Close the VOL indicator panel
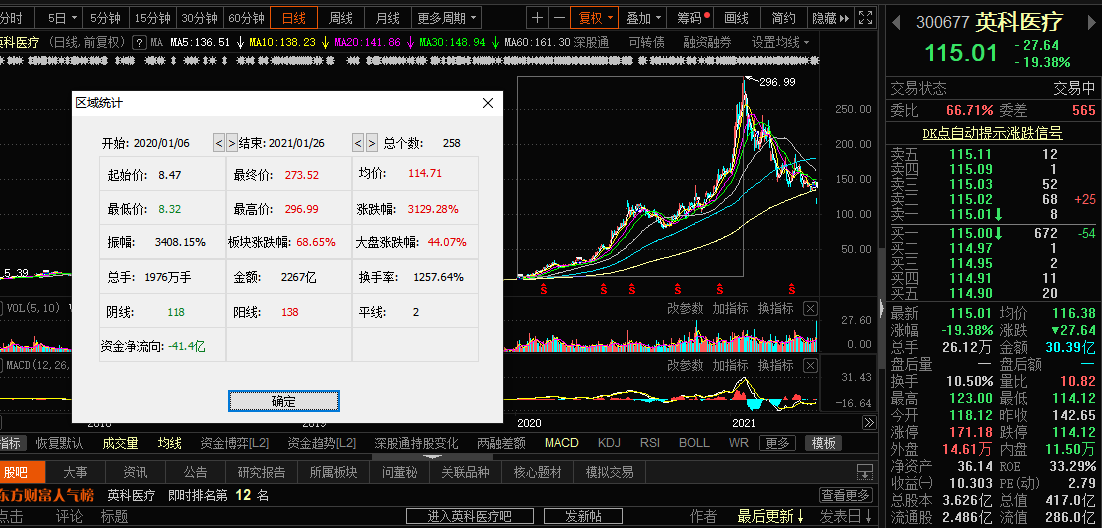The width and height of the screenshot is (1102, 528). click(810, 308)
